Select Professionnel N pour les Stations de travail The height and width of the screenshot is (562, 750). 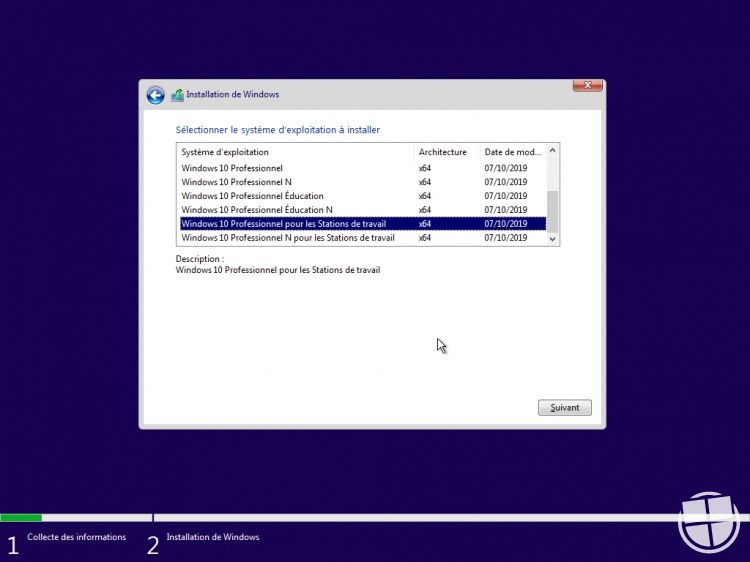pyautogui.click(x=363, y=237)
